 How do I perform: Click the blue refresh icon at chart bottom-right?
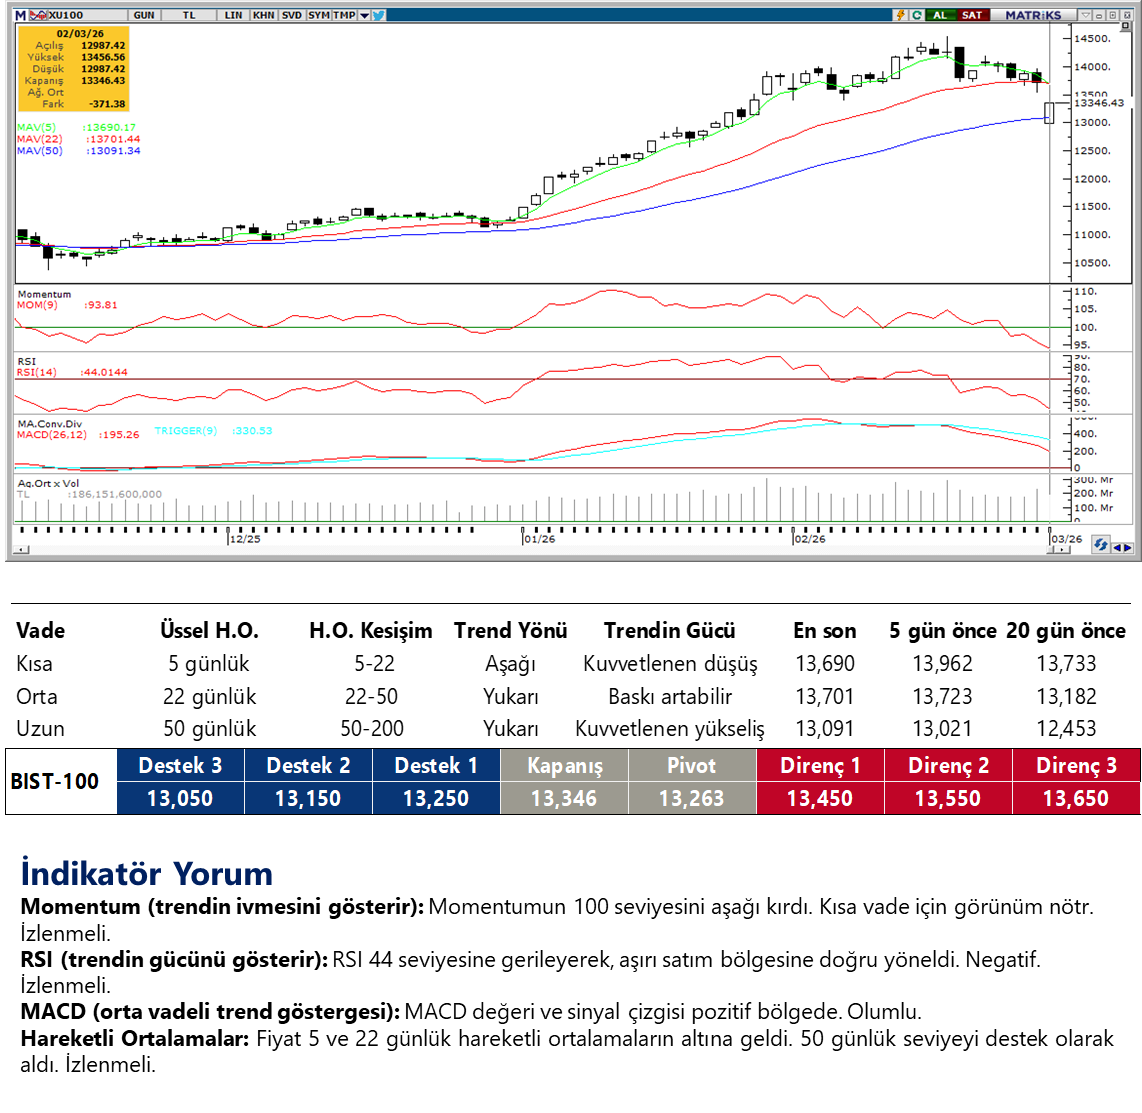pos(1101,544)
